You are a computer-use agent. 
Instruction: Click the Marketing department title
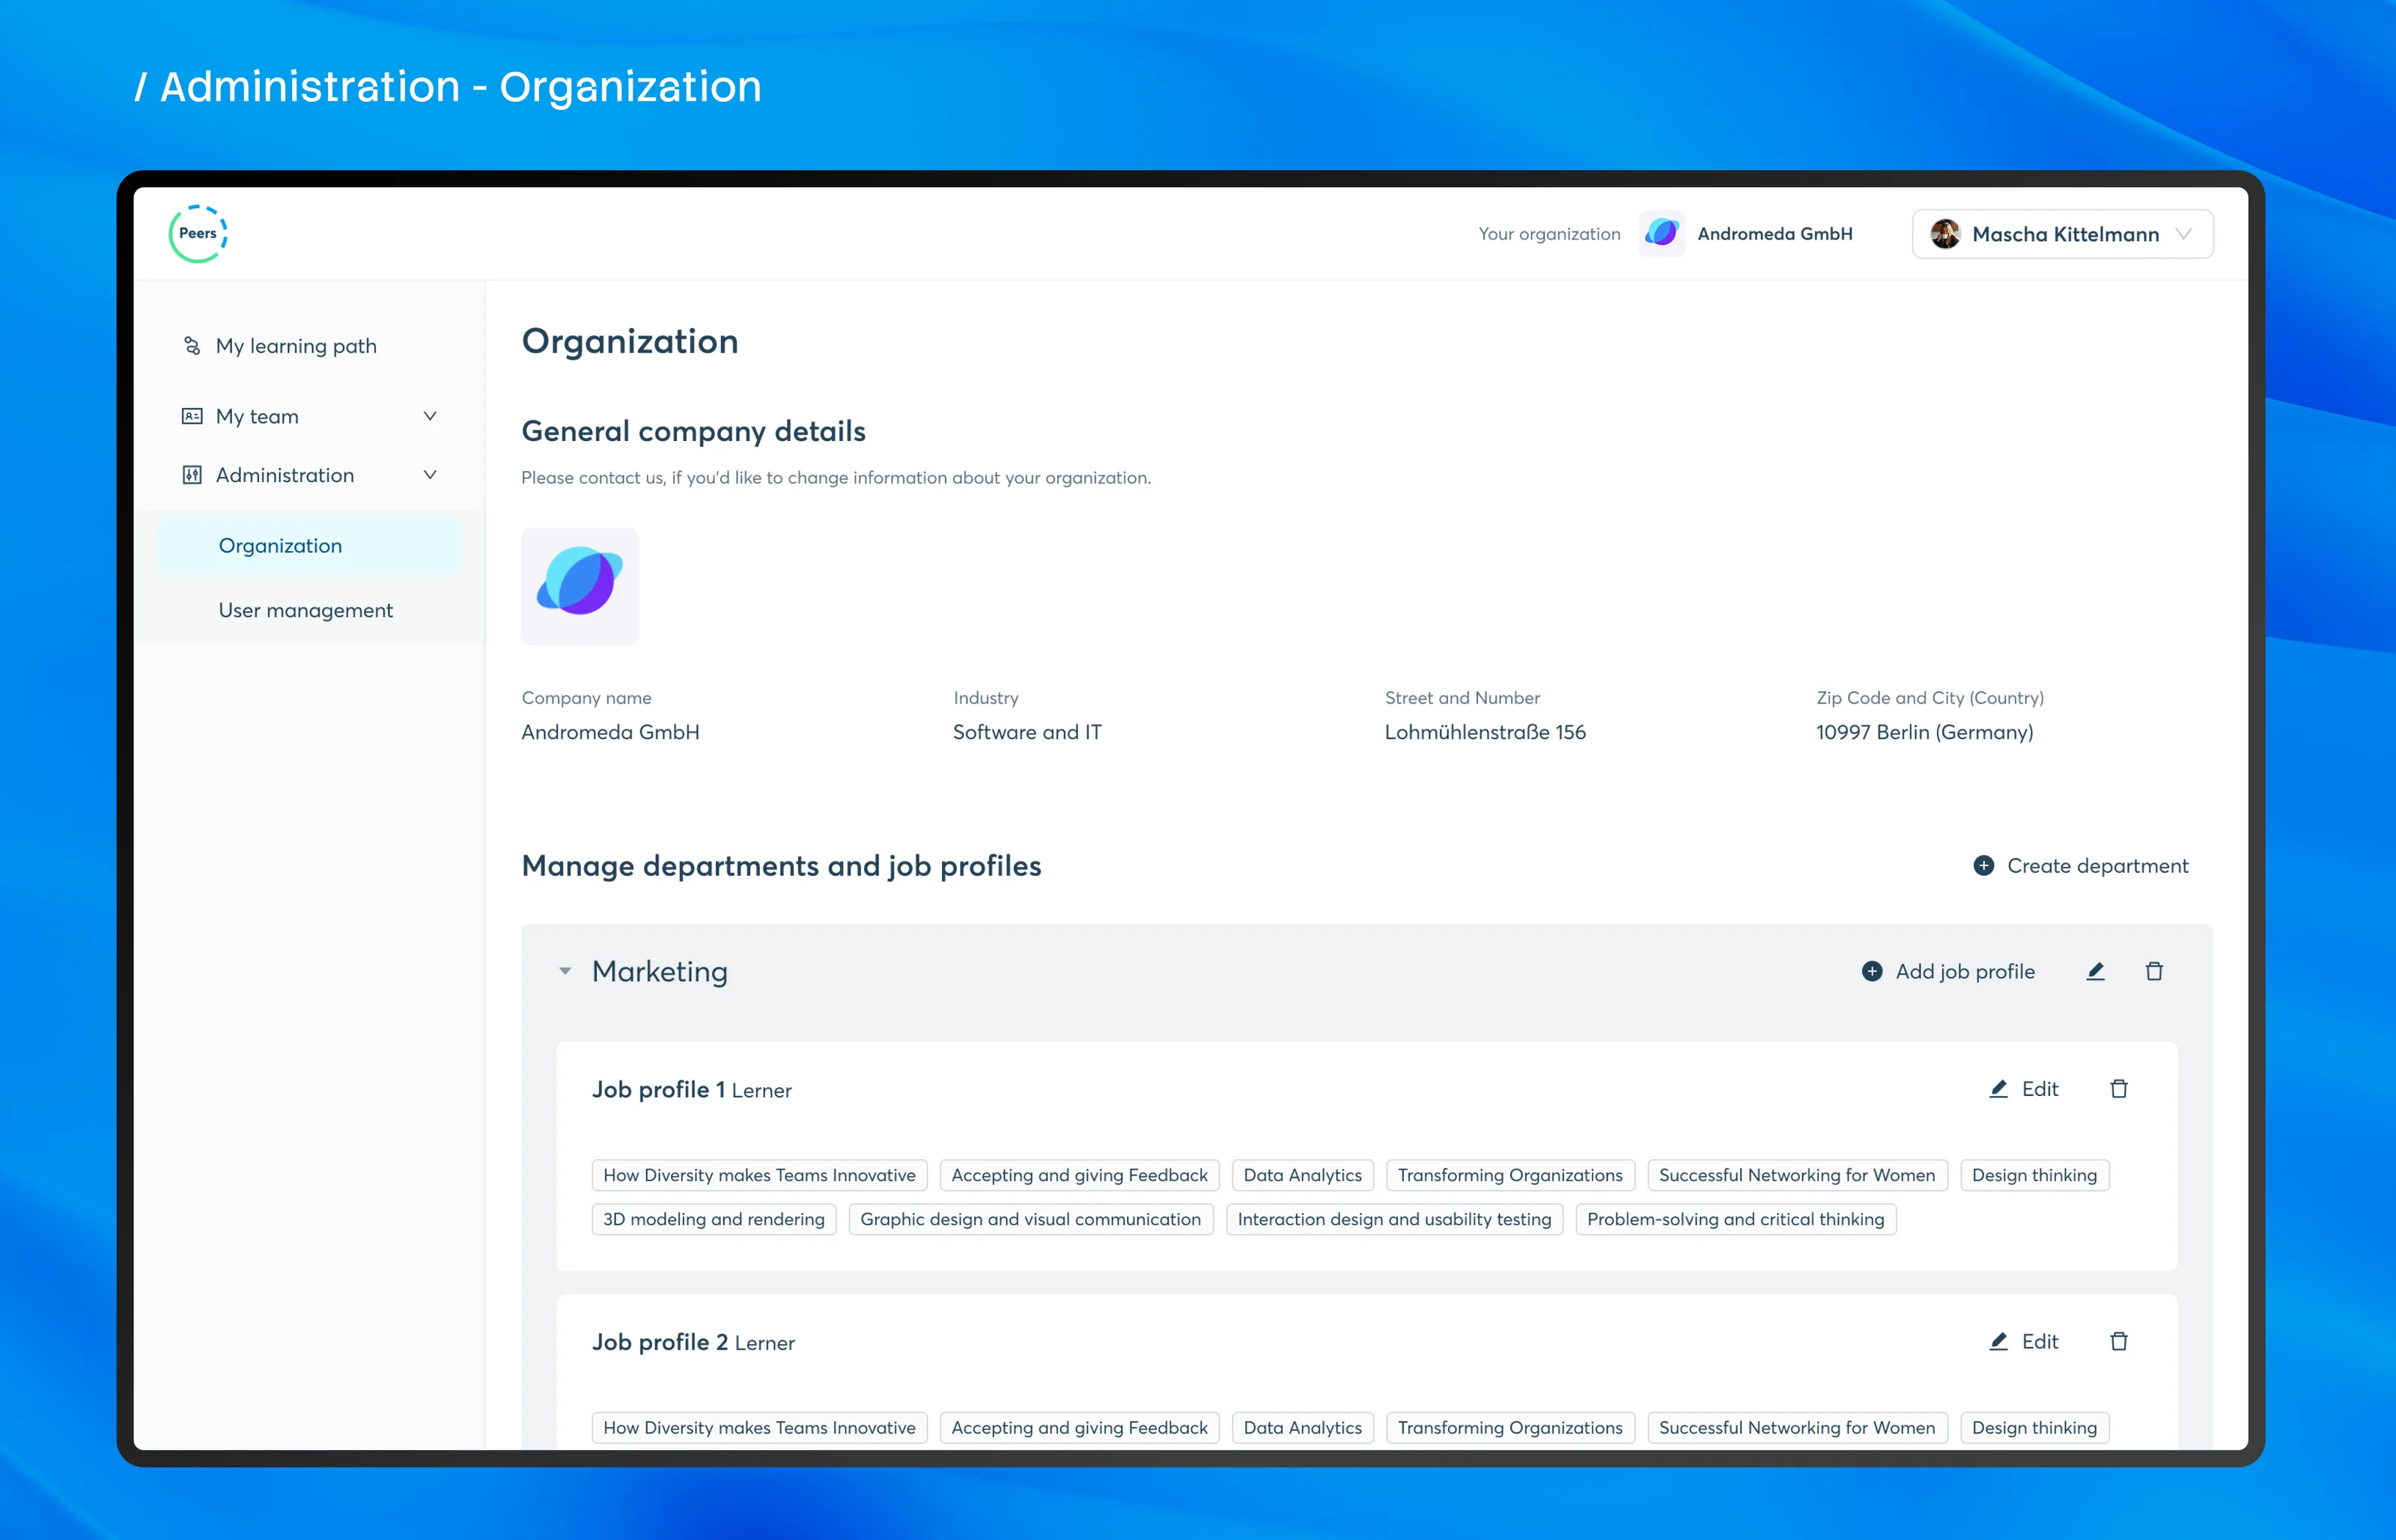pyautogui.click(x=660, y=972)
